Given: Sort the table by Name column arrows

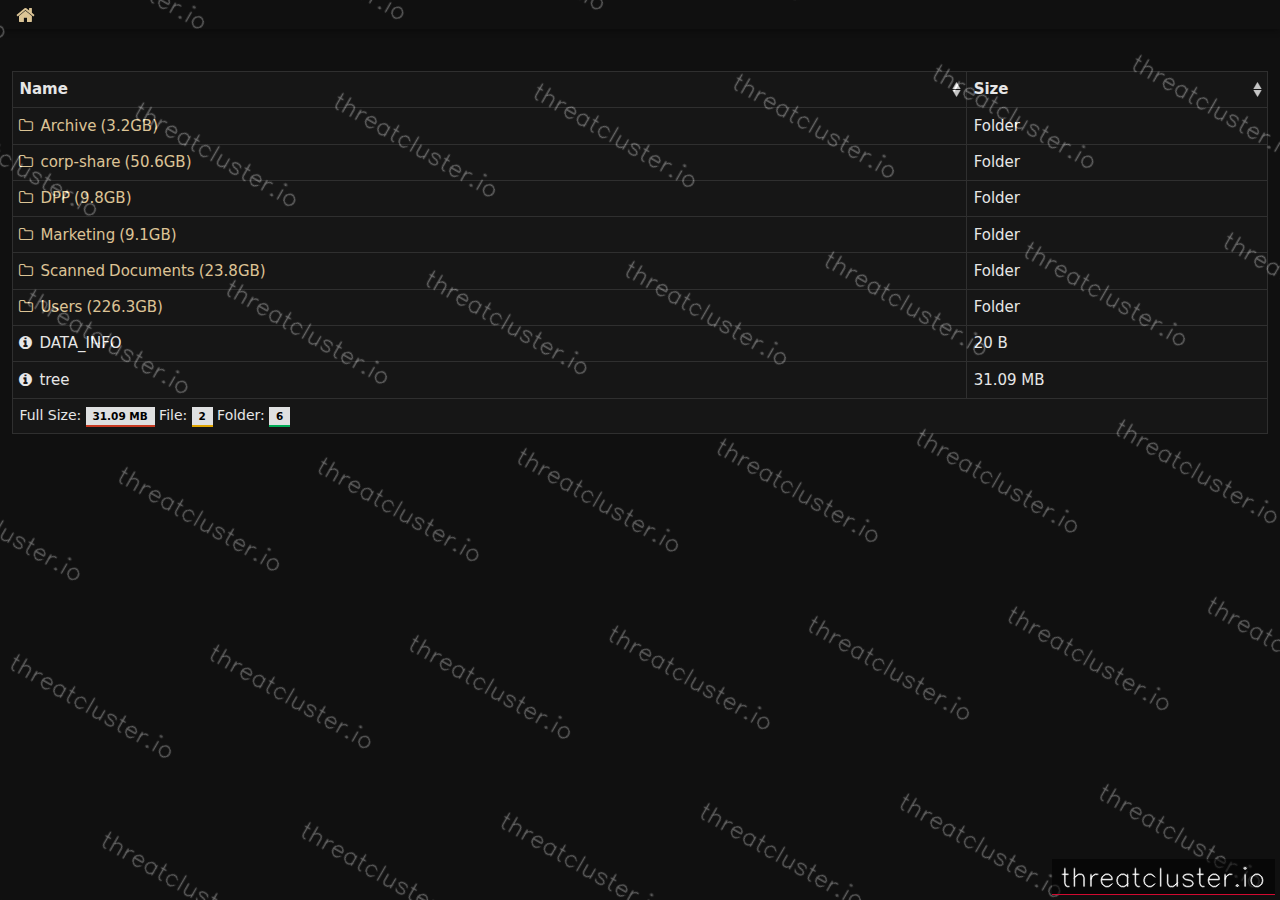Looking at the screenshot, I should [x=956, y=89].
